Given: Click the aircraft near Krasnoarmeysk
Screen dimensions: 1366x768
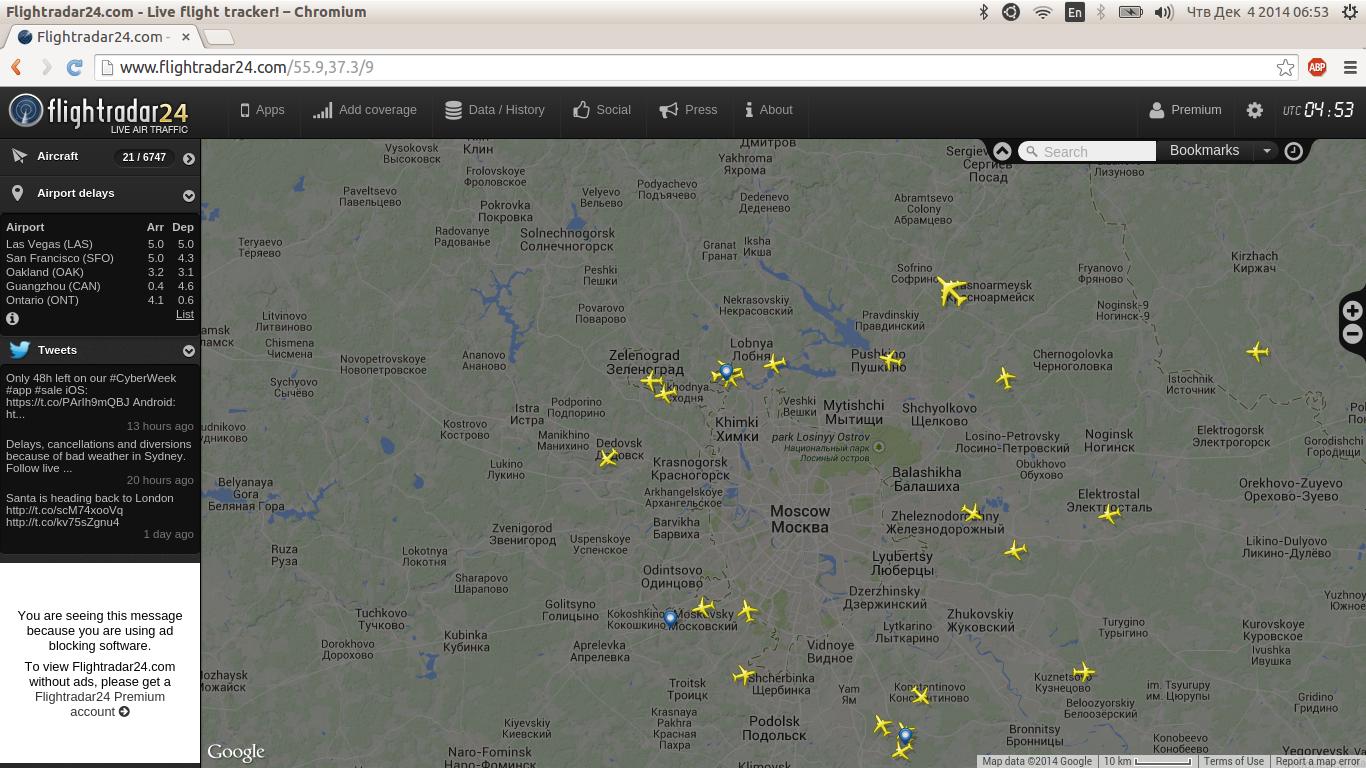Looking at the screenshot, I should pyautogui.click(x=952, y=291).
